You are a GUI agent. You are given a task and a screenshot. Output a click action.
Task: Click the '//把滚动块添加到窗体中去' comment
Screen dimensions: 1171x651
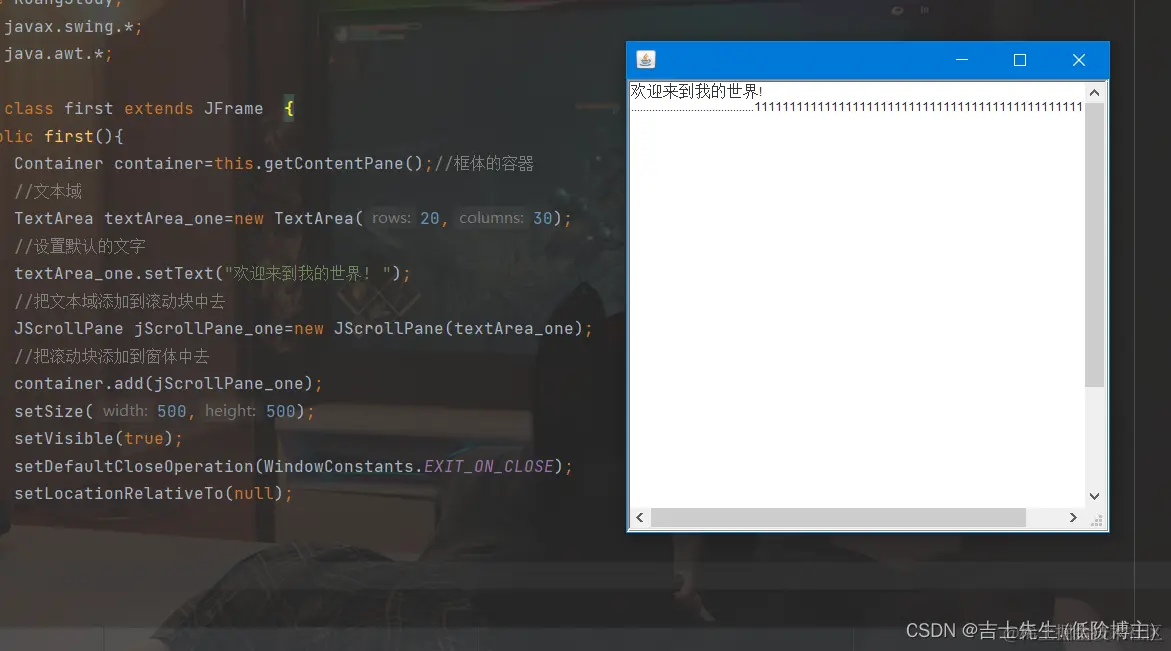[x=111, y=356]
